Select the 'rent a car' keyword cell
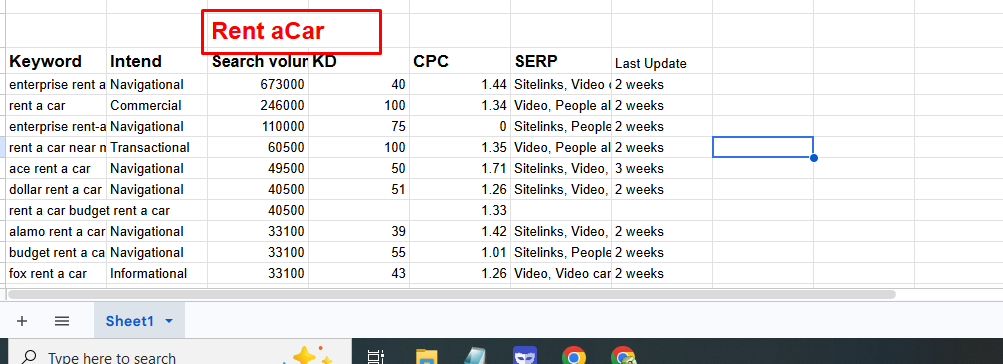Screen dimensions: 1003x364 click(56, 106)
